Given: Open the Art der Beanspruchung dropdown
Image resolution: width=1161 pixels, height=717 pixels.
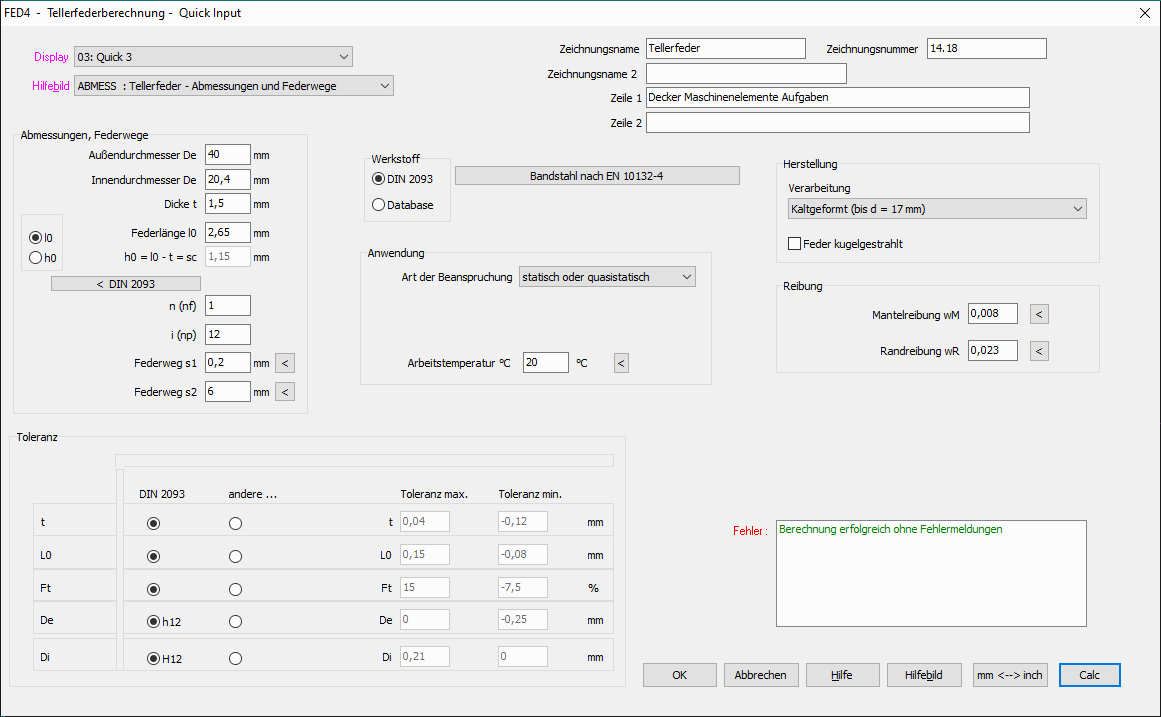Looking at the screenshot, I should tap(607, 277).
